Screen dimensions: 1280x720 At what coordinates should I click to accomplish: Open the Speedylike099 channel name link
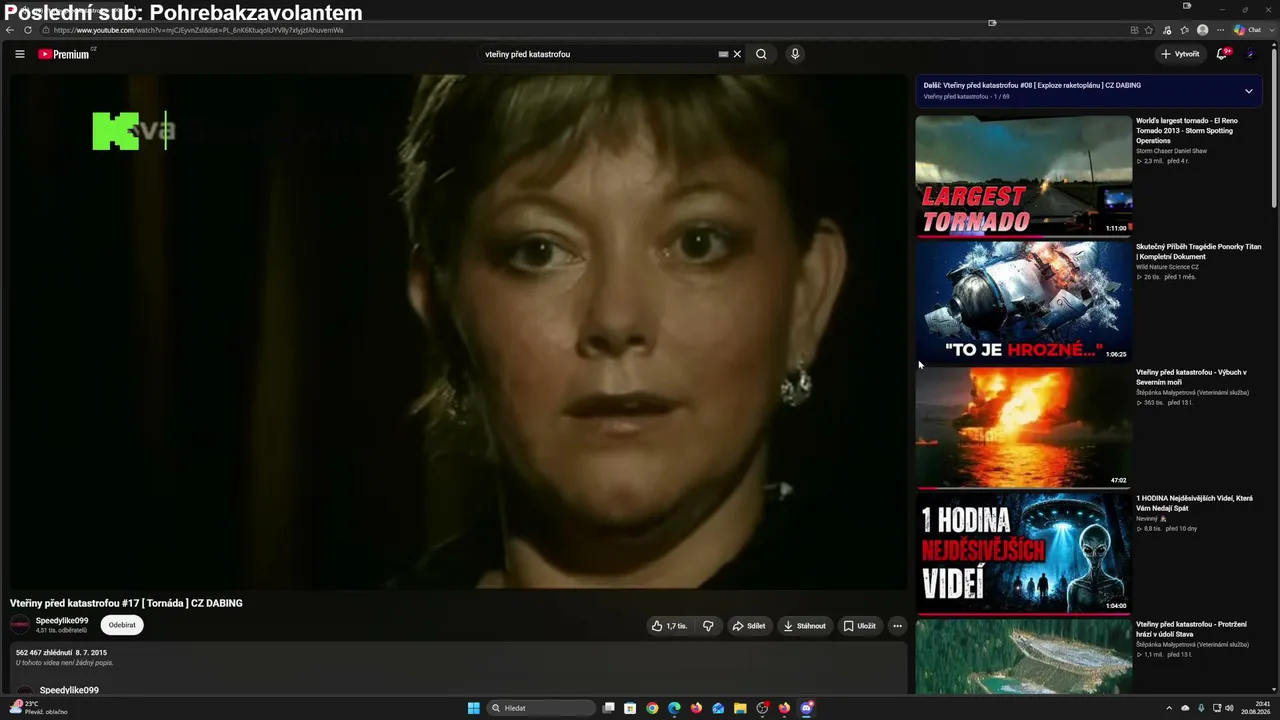pos(62,621)
